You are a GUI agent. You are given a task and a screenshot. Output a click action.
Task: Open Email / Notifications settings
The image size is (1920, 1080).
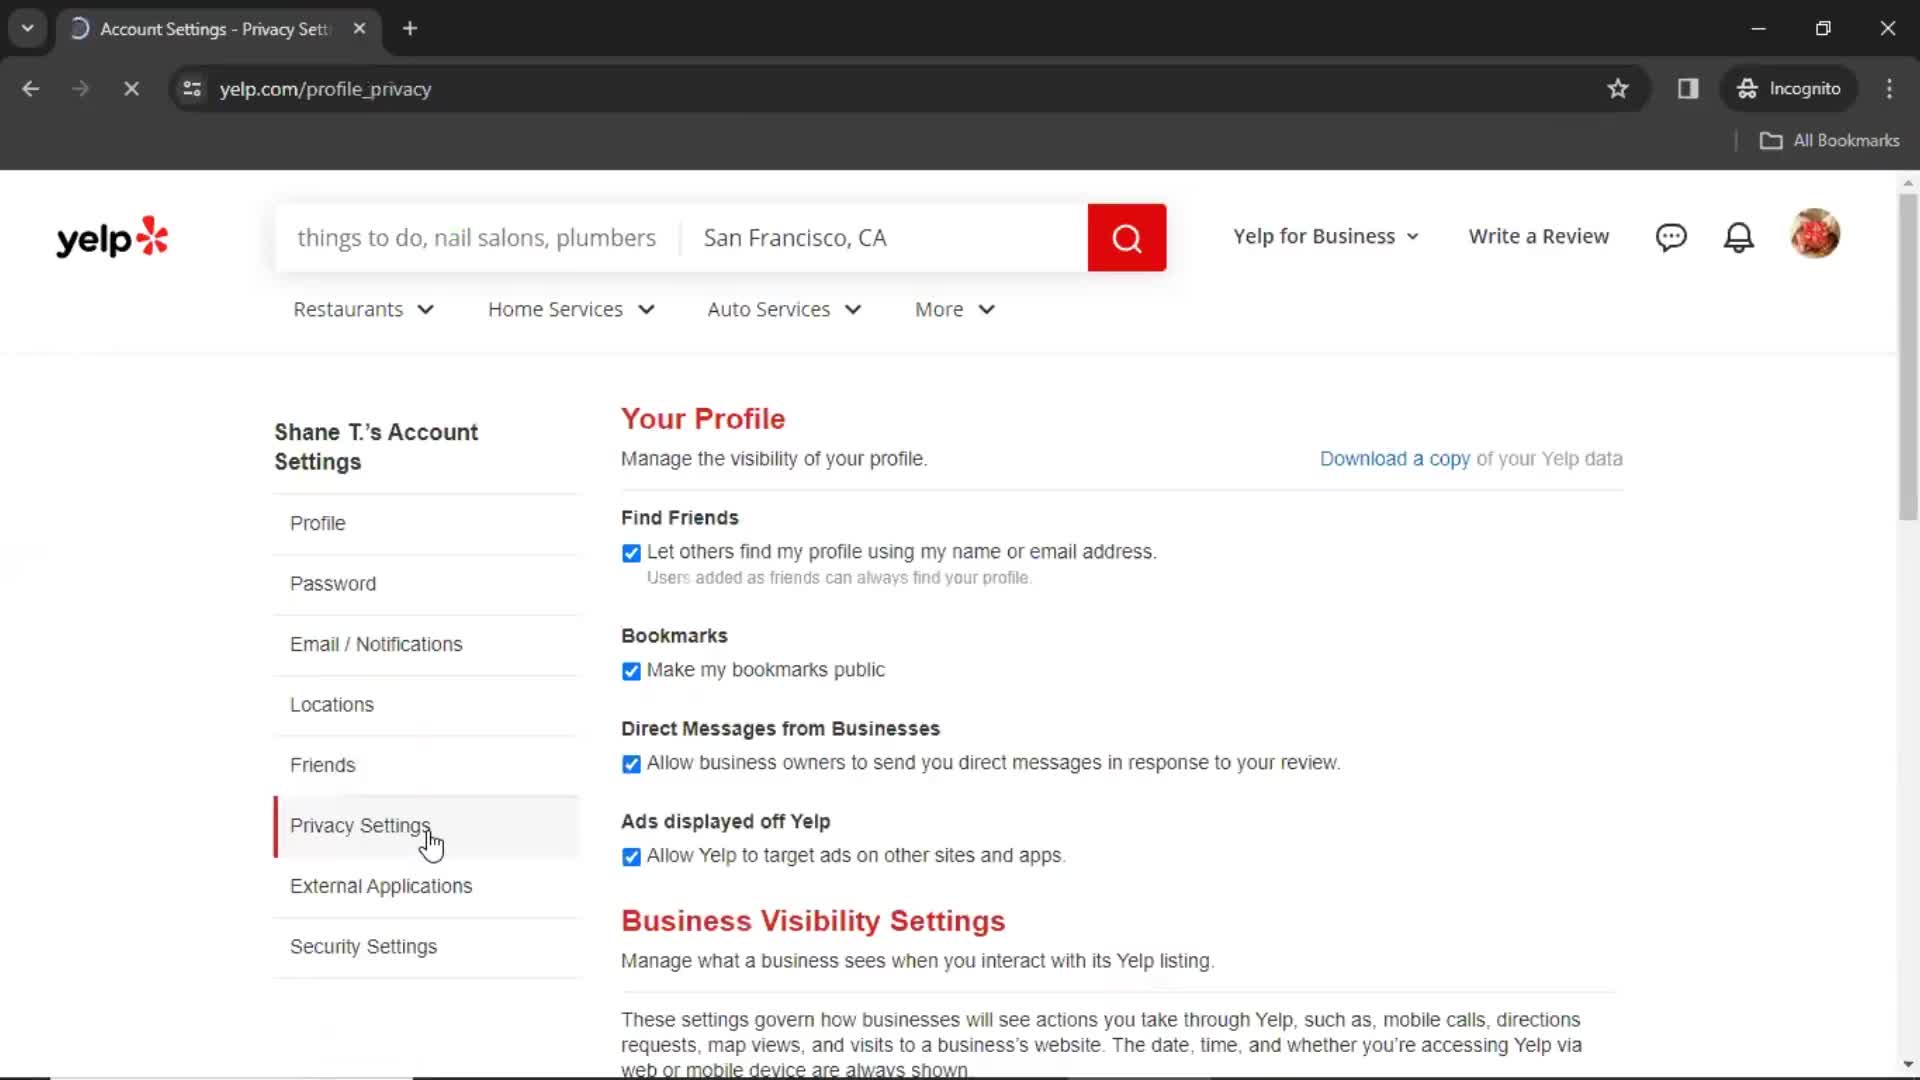(427, 645)
